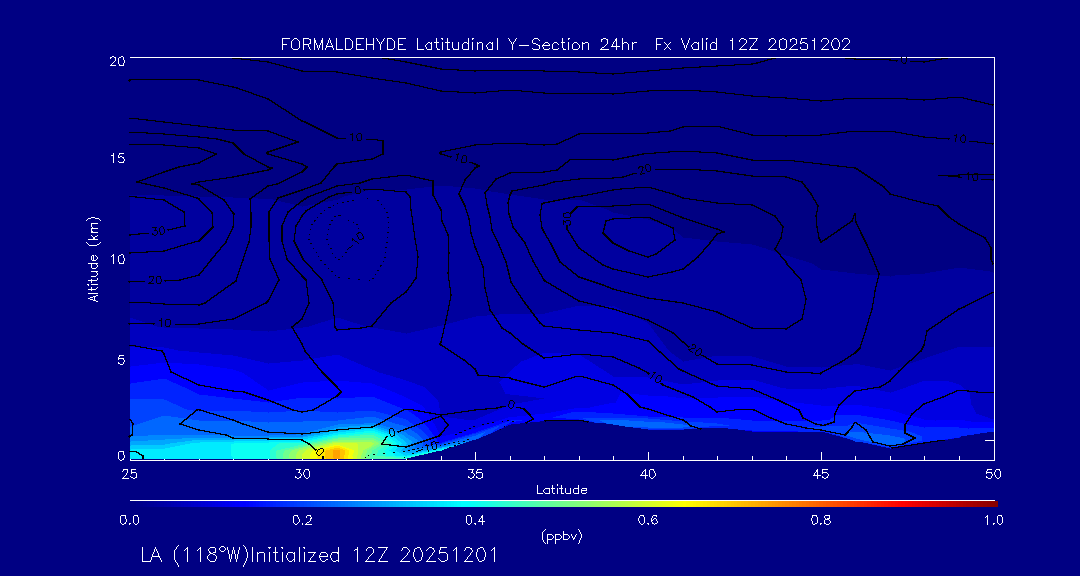Image resolution: width=1080 pixels, height=576 pixels.
Task: Click latitude axis tick label 35
Action: [475, 474]
